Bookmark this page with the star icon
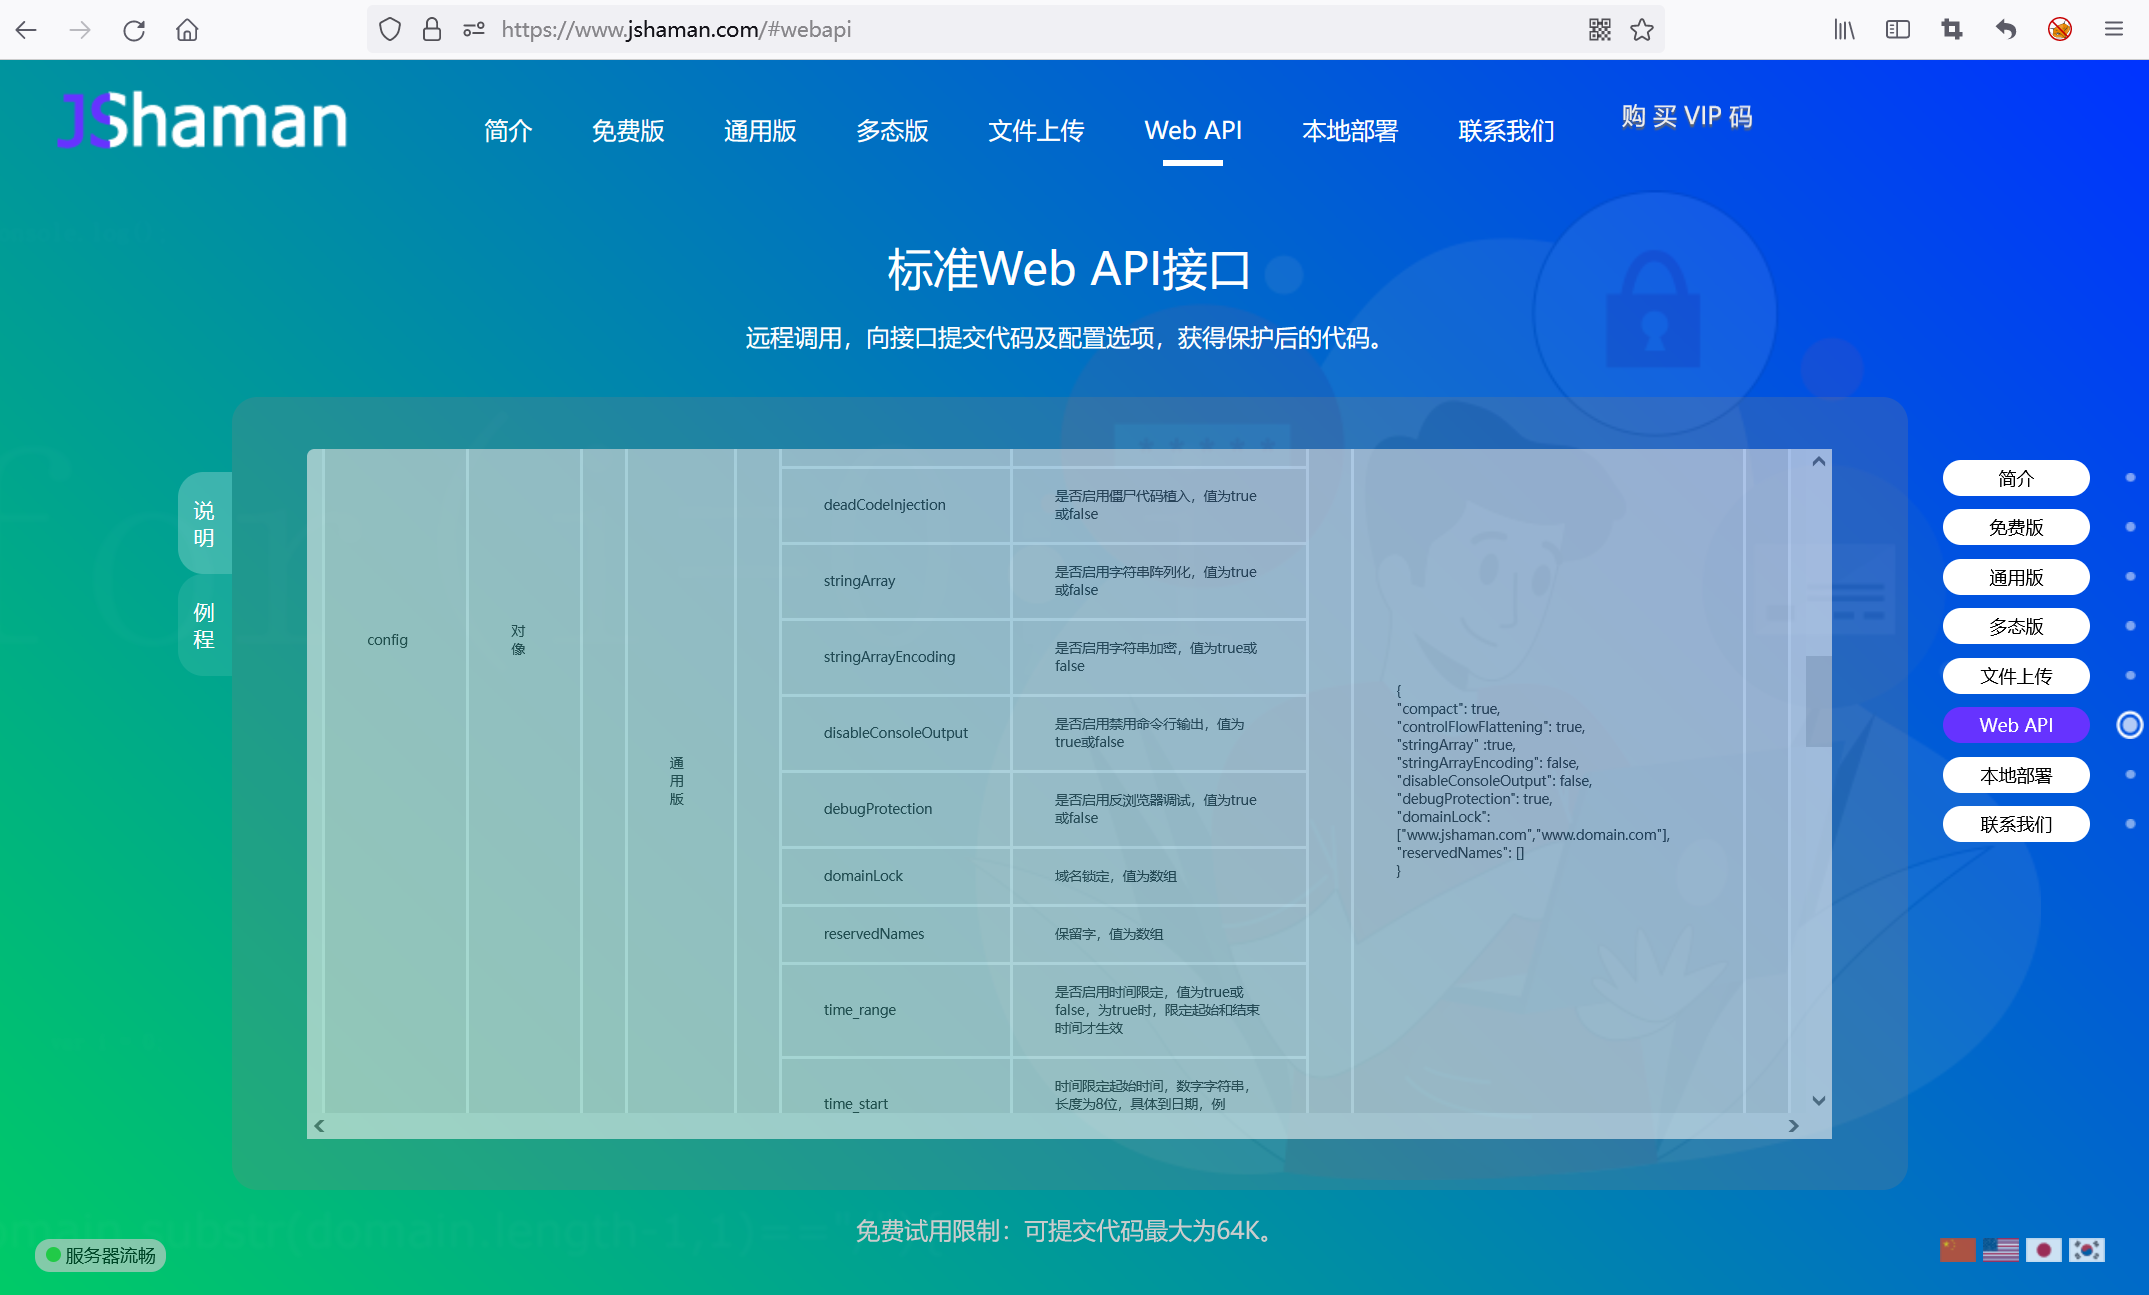This screenshot has height=1295, width=2149. (1641, 30)
